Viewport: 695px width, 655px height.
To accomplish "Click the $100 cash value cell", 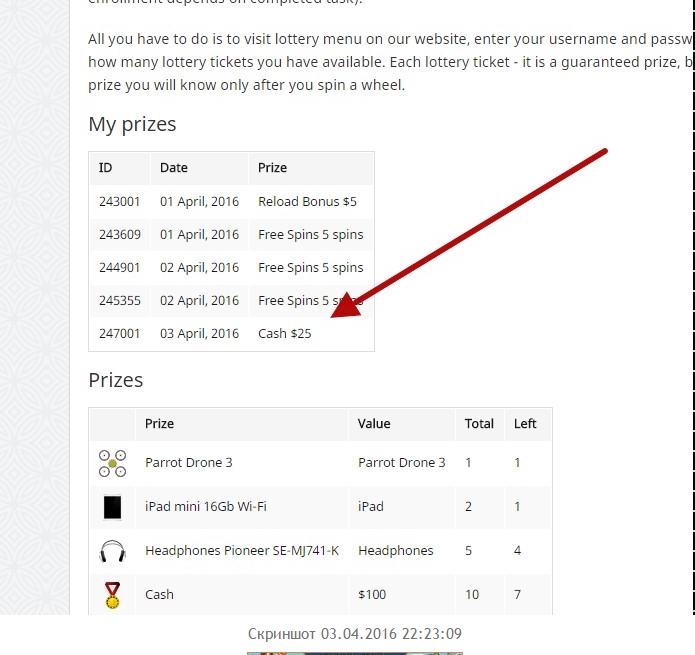I will click(x=372, y=594).
